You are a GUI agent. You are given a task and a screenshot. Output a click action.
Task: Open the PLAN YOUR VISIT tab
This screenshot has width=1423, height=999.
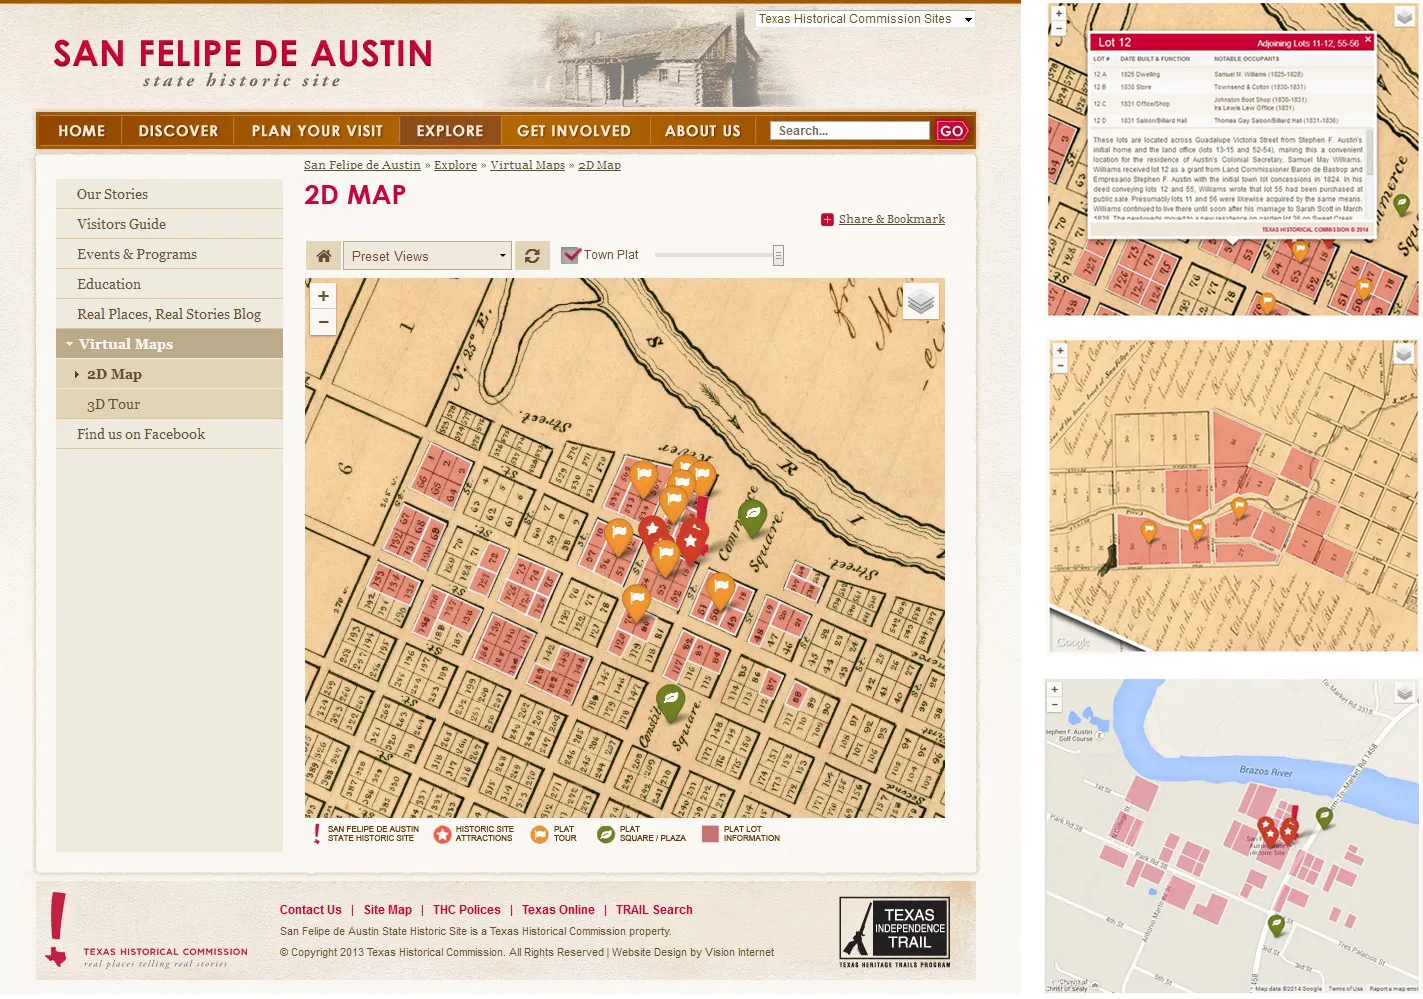(317, 131)
